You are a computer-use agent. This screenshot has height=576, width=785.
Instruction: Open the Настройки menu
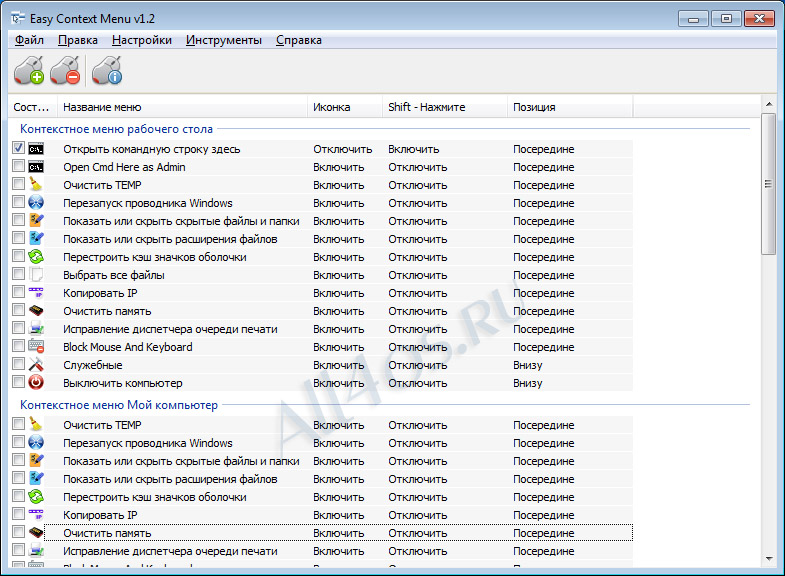coord(142,40)
